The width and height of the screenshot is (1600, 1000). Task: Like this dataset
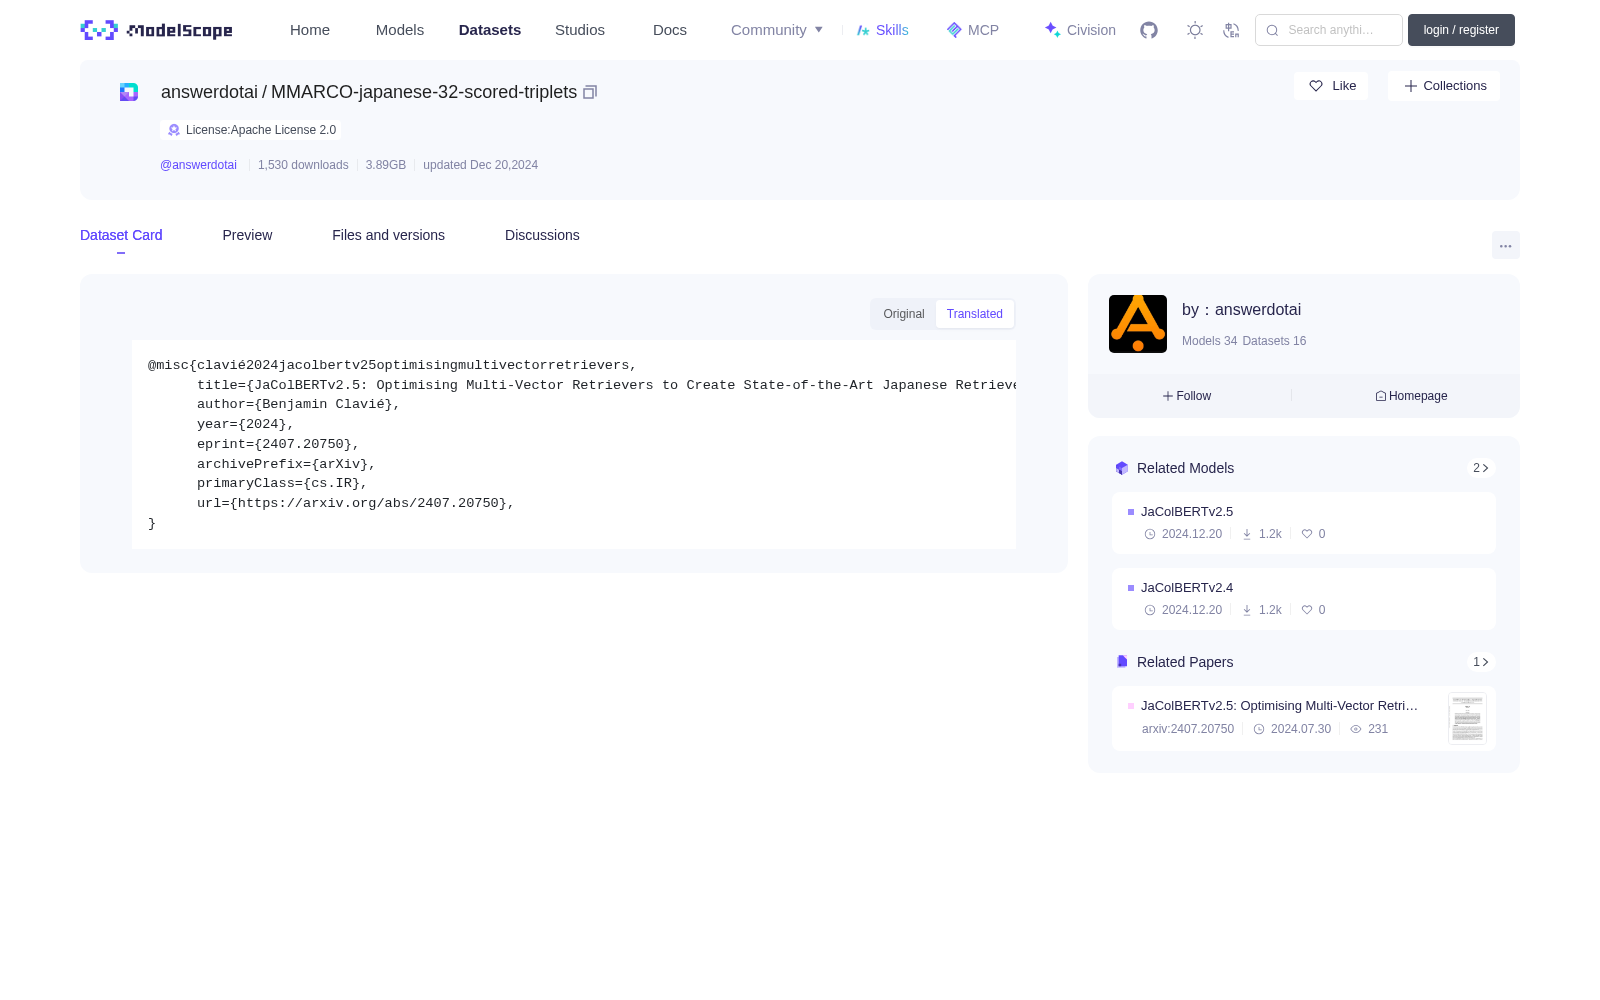(1331, 86)
